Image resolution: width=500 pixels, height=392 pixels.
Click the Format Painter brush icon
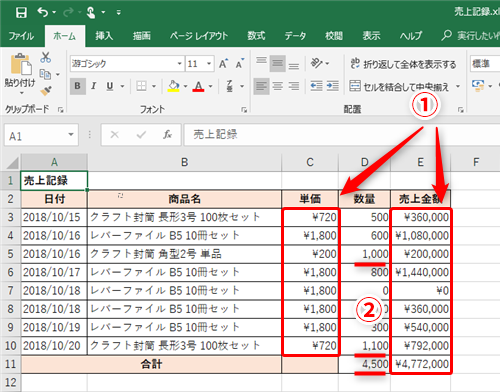pos(46,90)
